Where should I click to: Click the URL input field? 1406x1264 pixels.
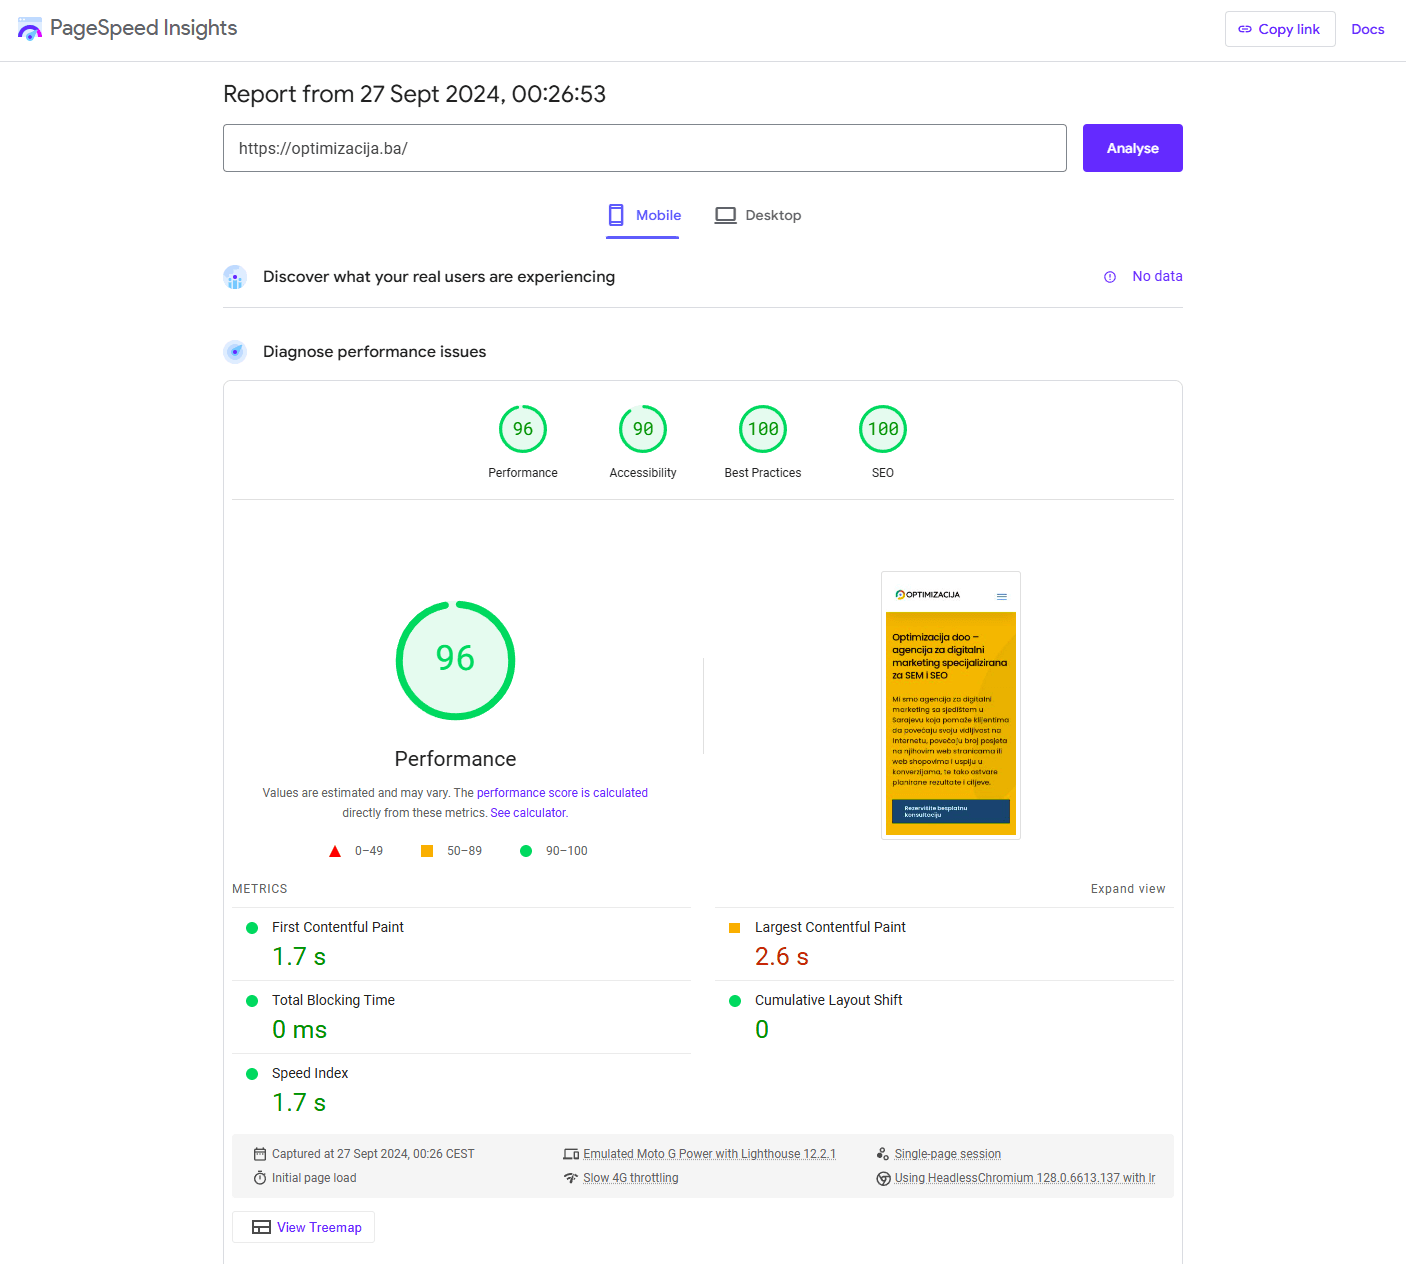point(644,148)
